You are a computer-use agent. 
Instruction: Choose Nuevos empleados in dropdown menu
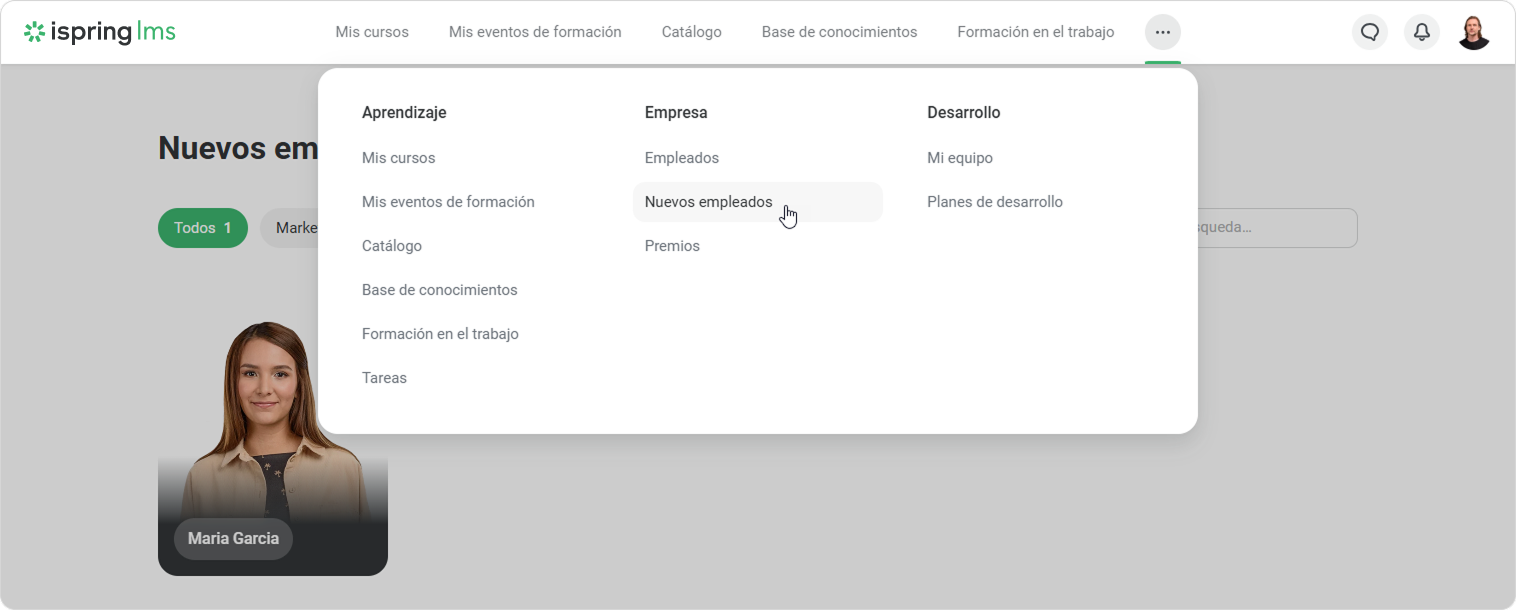pyautogui.click(x=709, y=202)
